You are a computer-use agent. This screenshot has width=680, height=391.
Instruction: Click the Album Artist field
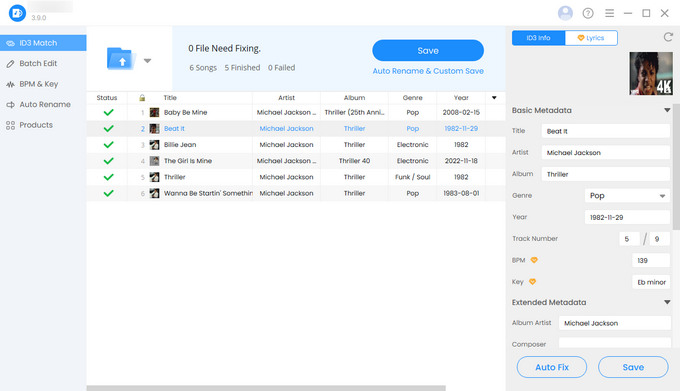click(x=615, y=323)
